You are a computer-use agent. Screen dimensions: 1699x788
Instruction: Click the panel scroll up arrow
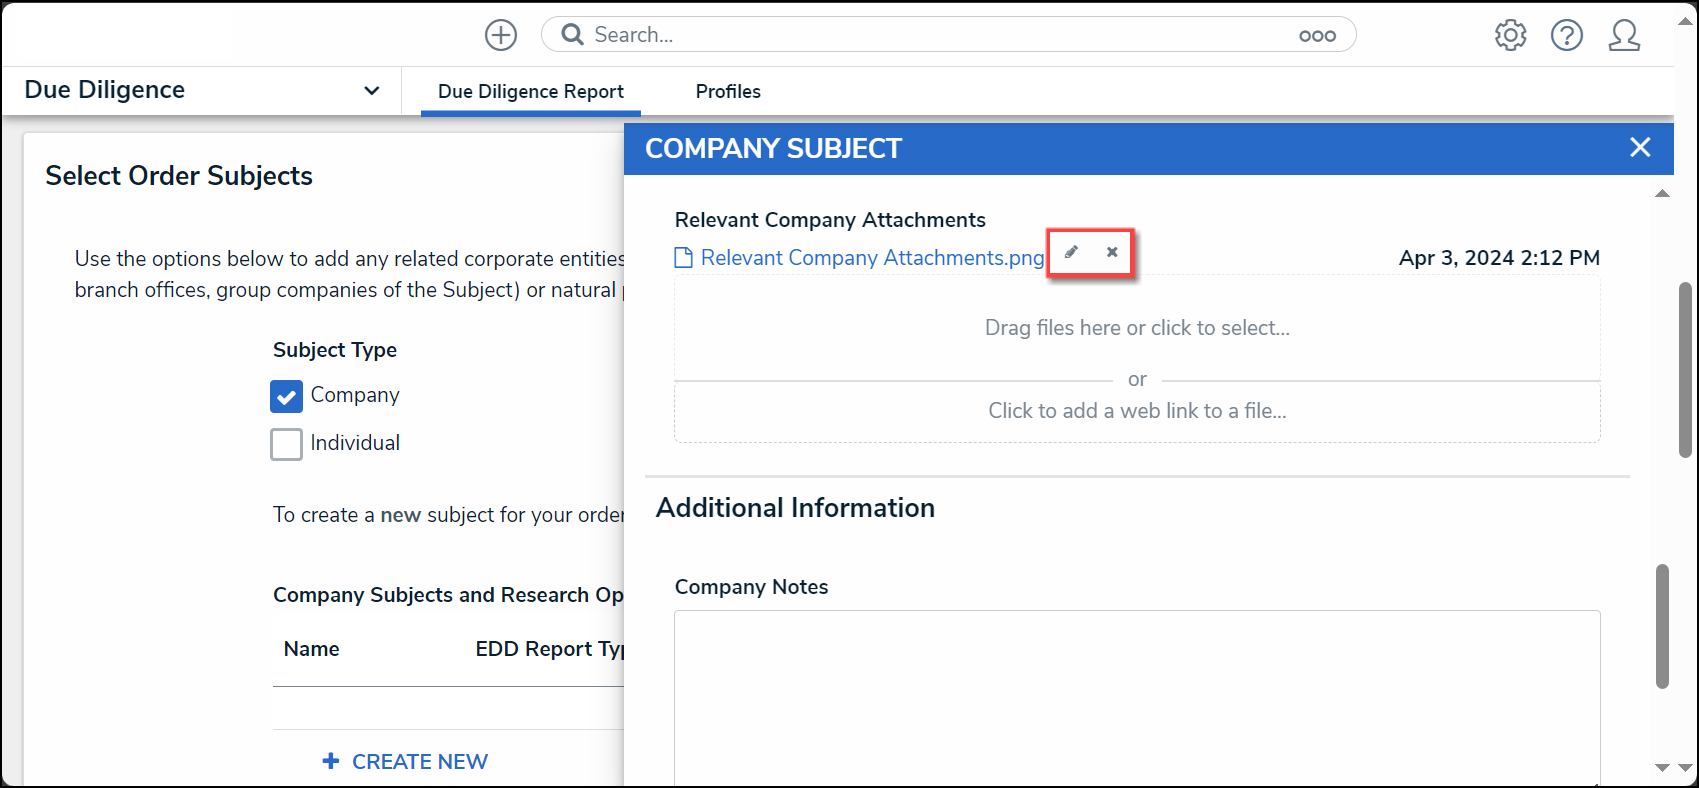point(1662,194)
